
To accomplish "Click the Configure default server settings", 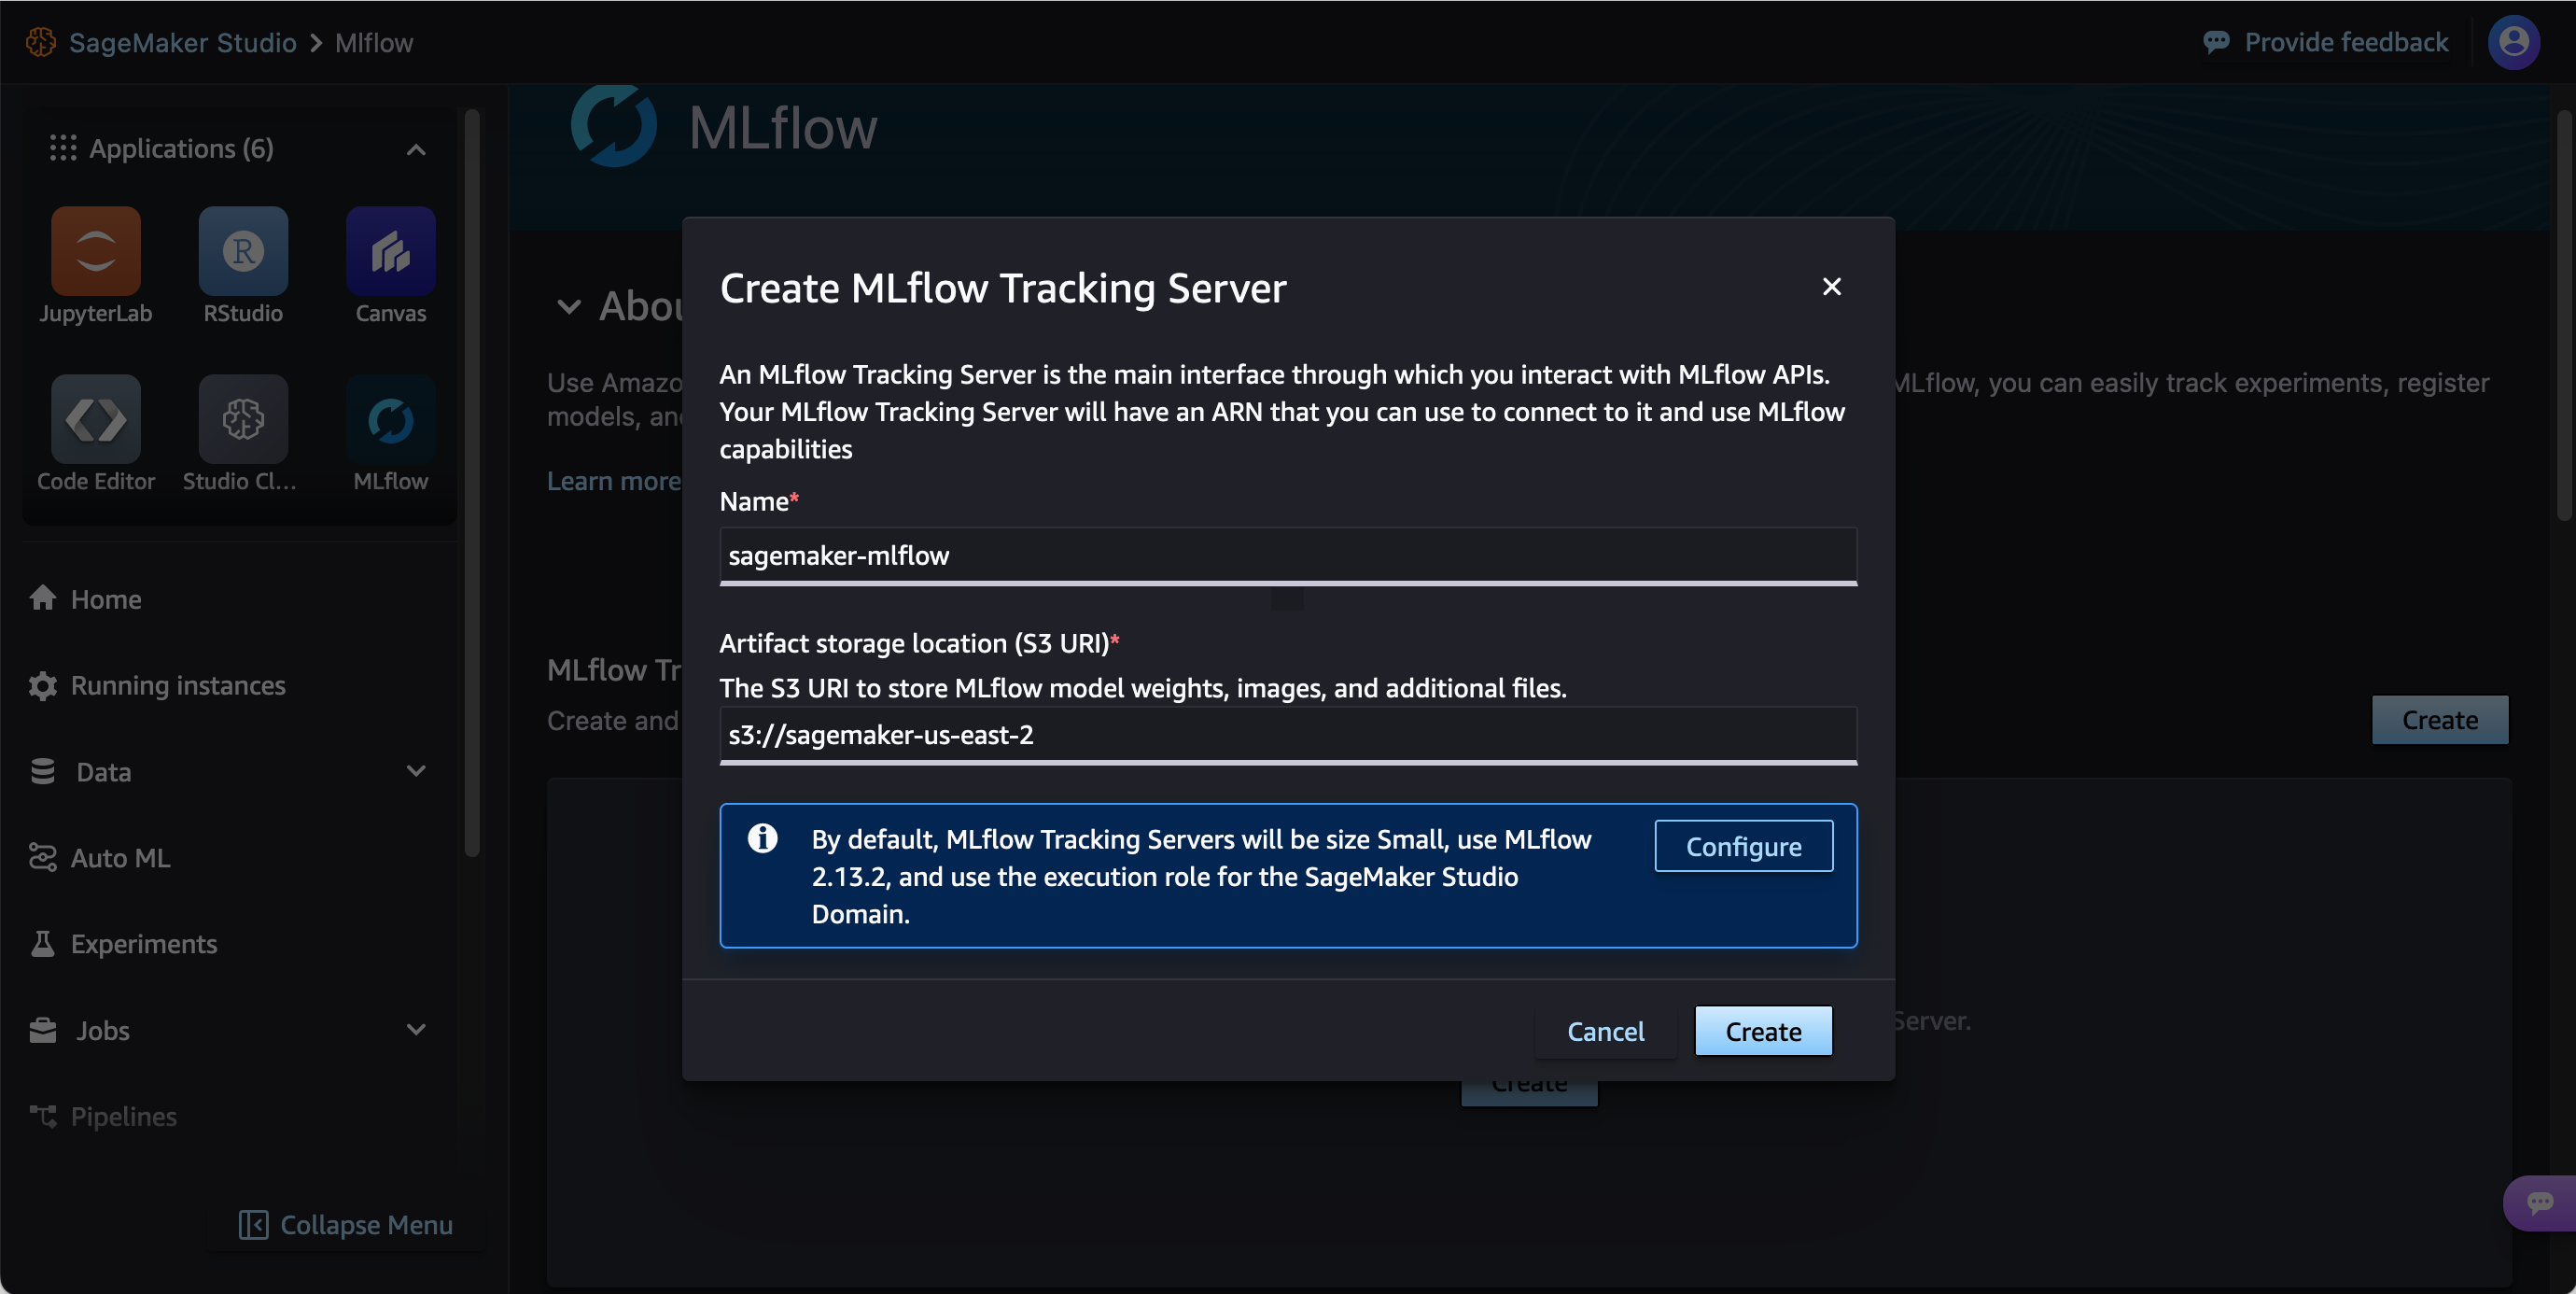I will 1743,845.
